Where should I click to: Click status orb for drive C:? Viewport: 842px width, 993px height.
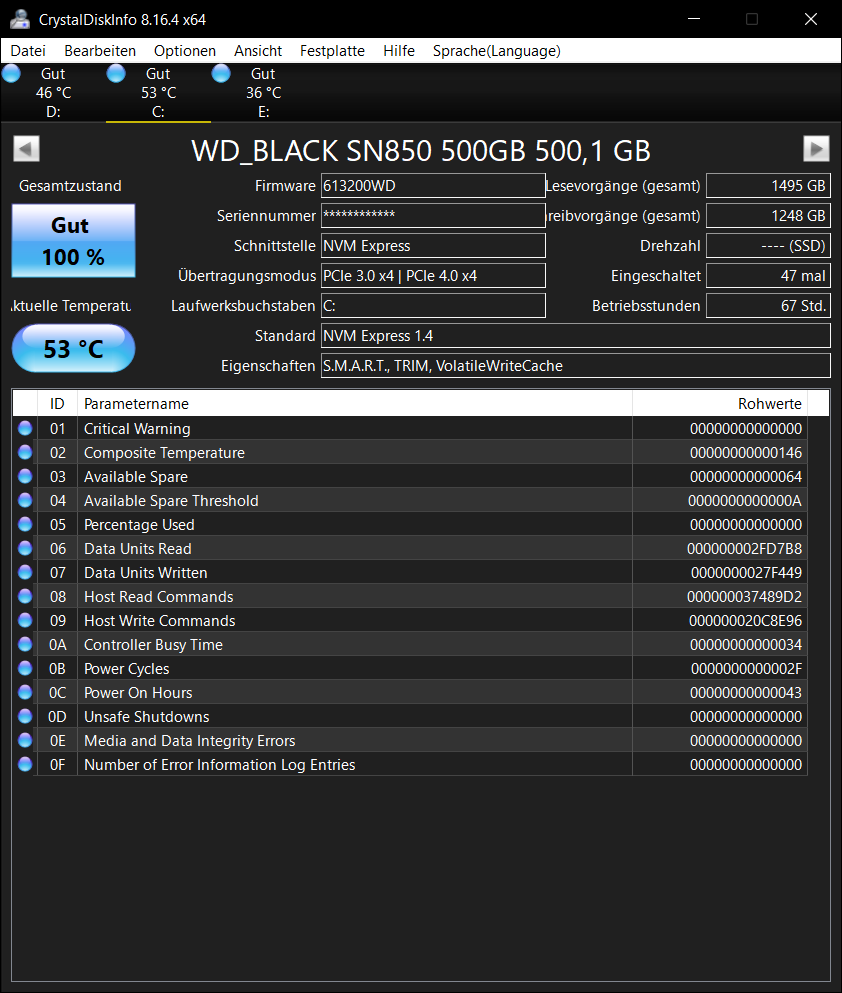click(x=116, y=73)
